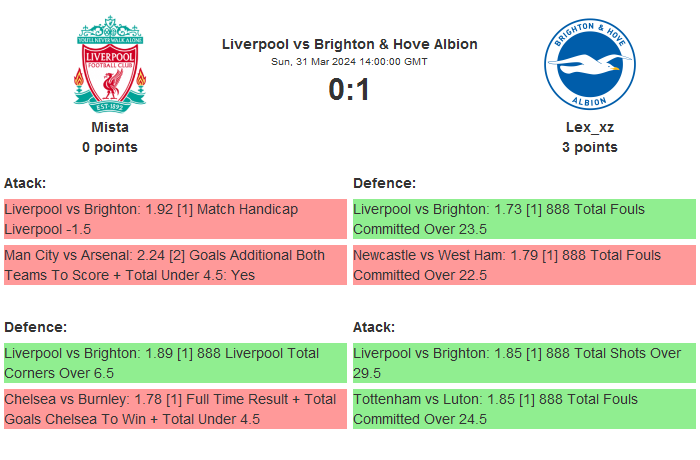Select the Total Shots Over 29.5 bet
The height and width of the screenshot is (460, 700).
pos(522,363)
